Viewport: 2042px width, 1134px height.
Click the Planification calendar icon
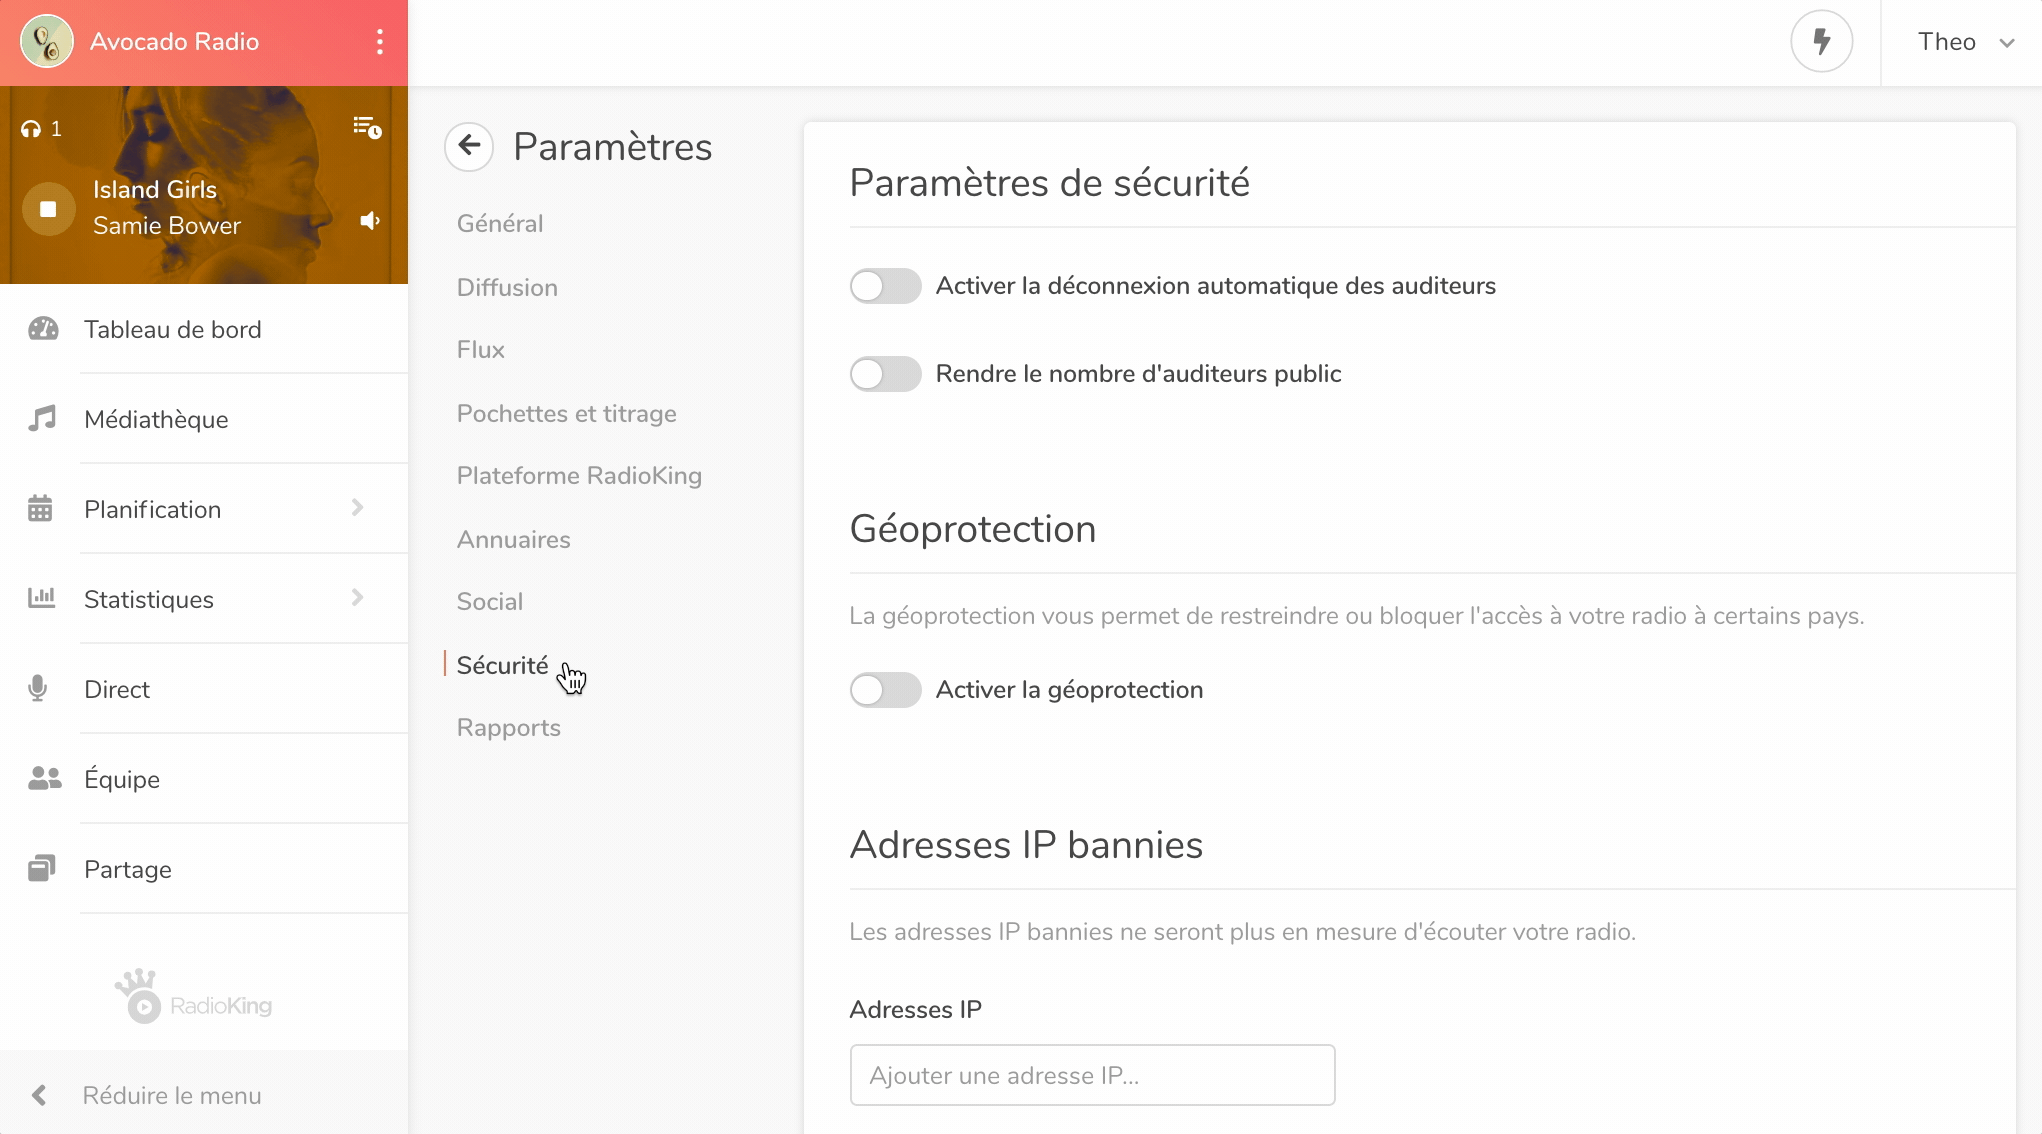[42, 508]
